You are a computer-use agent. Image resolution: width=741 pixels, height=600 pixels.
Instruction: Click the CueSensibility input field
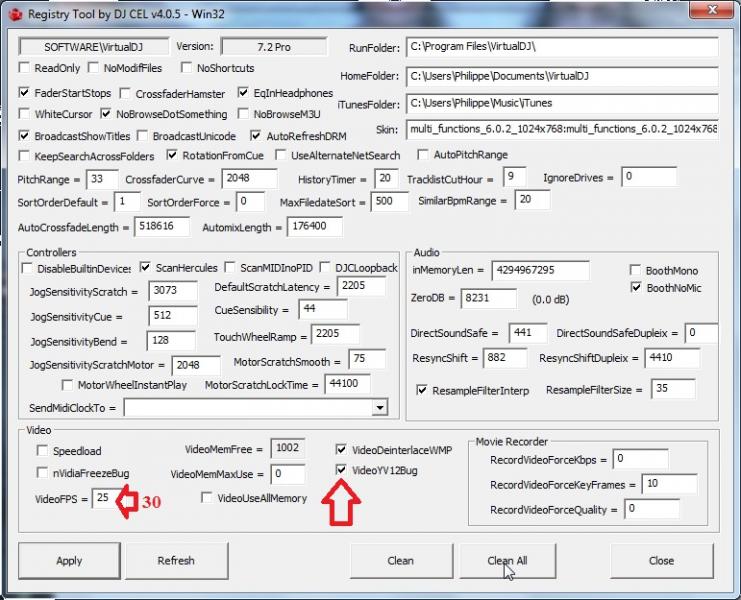(323, 309)
